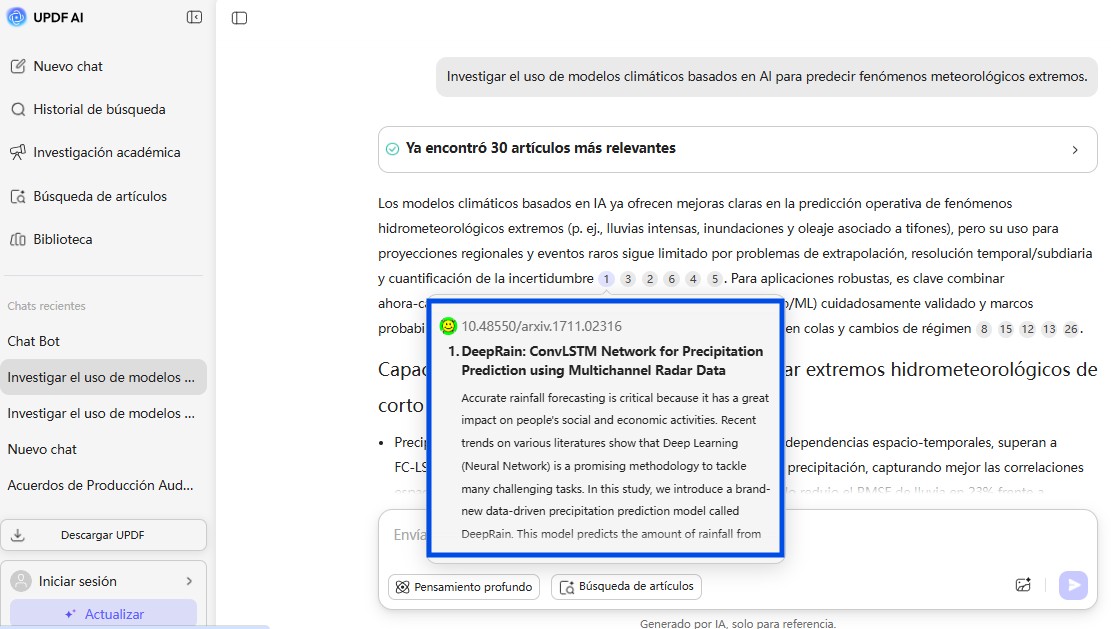Toggle the side panel icon beside the sidebar
Image resolution: width=1111 pixels, height=629 pixels.
[x=239, y=18]
